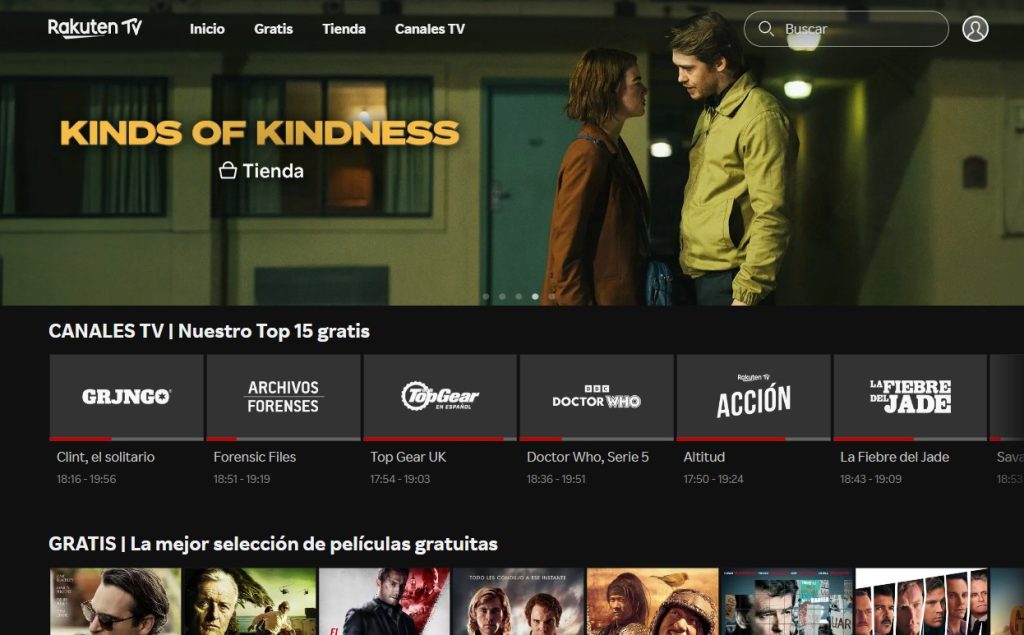Select the first carousel indicator dot
This screenshot has height=635, width=1024.
486,297
